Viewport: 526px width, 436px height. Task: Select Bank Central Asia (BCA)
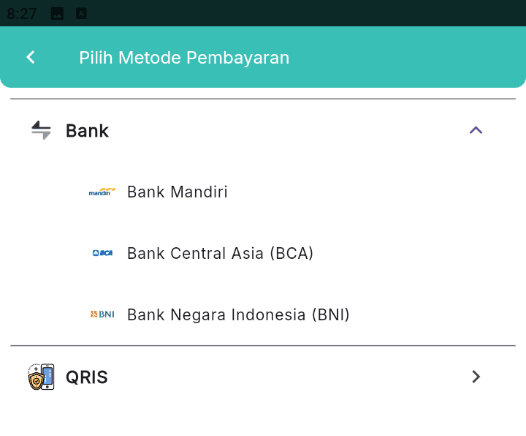tap(263, 253)
